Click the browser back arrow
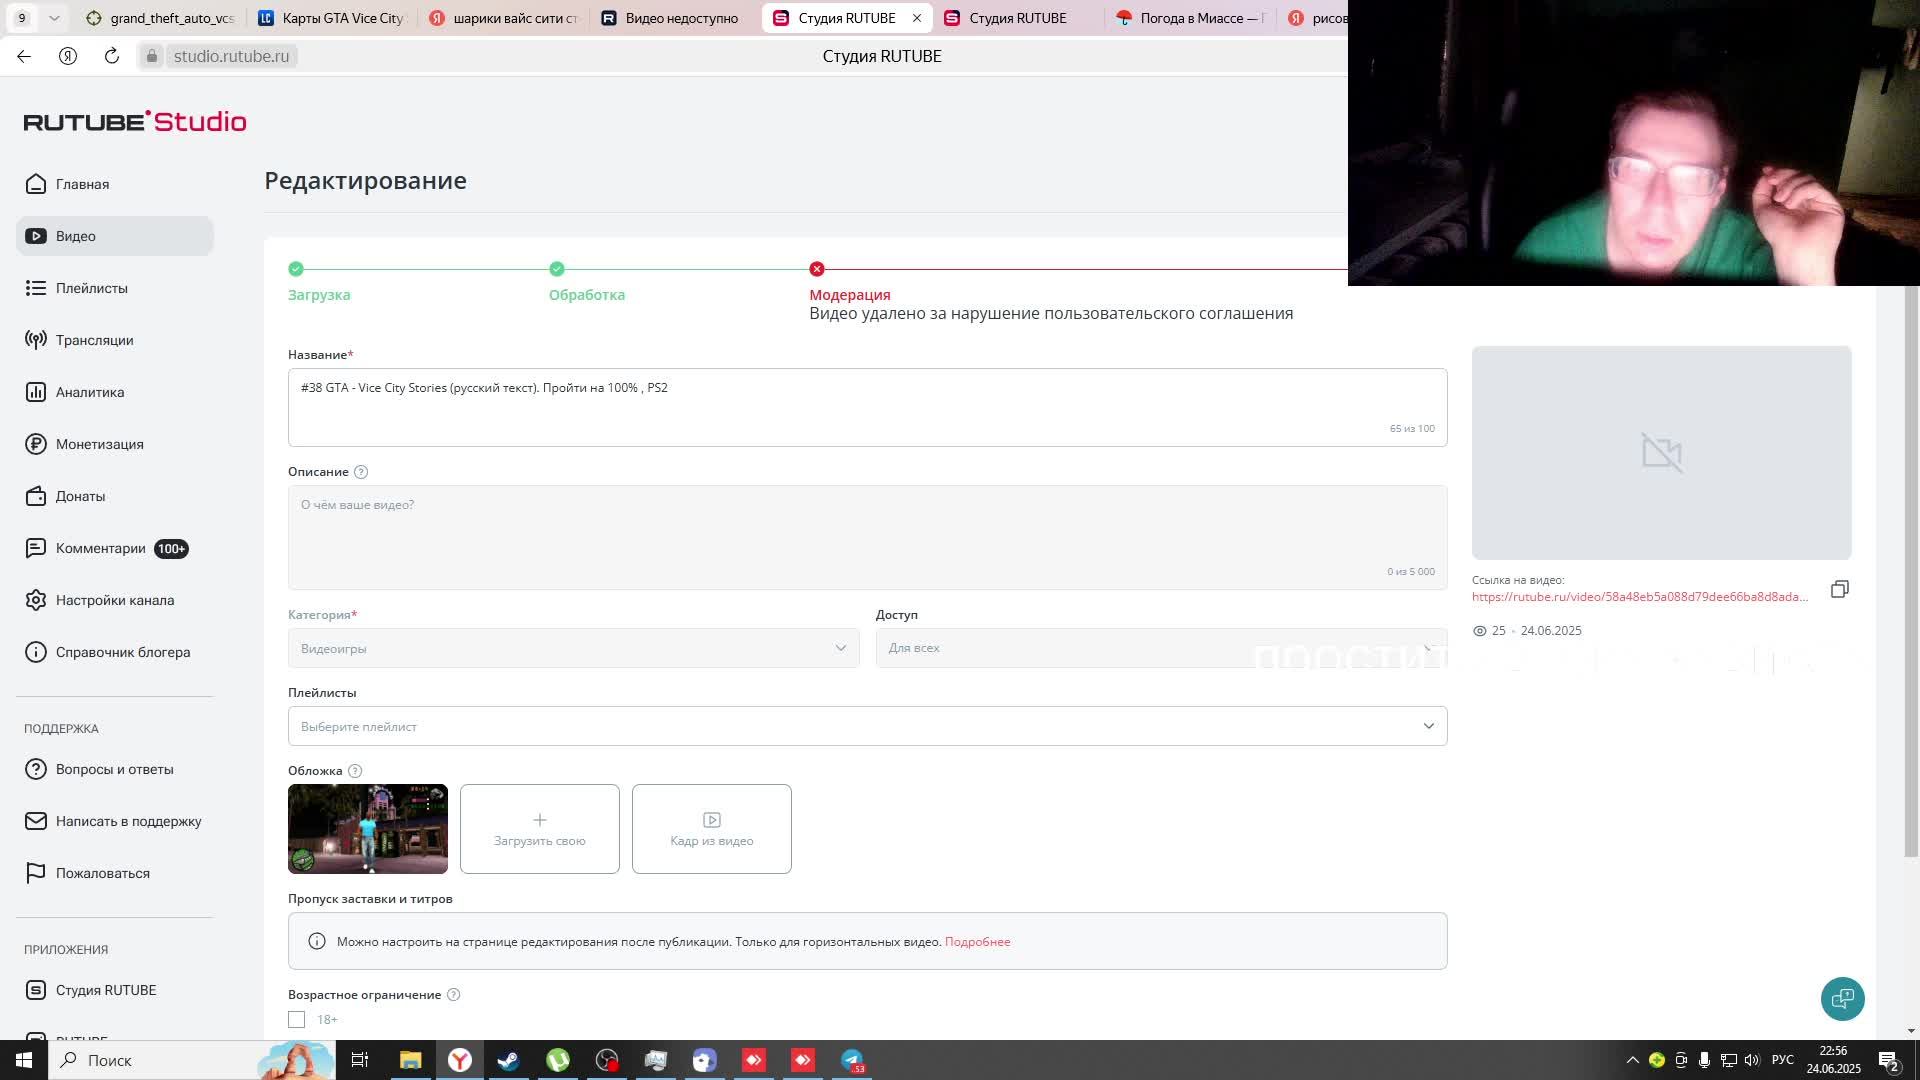 click(24, 56)
